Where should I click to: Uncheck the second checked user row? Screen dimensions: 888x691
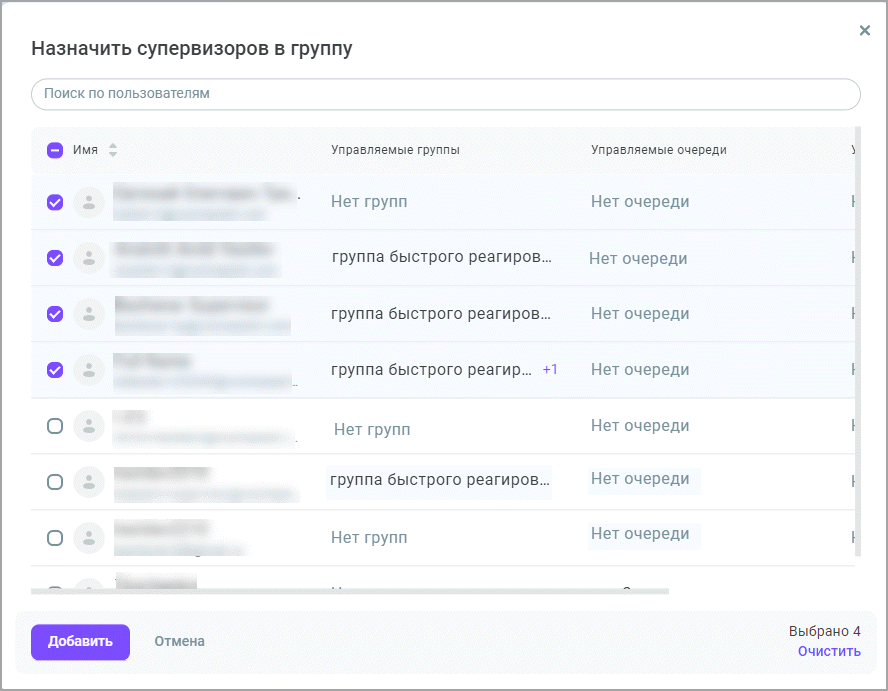pyautogui.click(x=55, y=258)
